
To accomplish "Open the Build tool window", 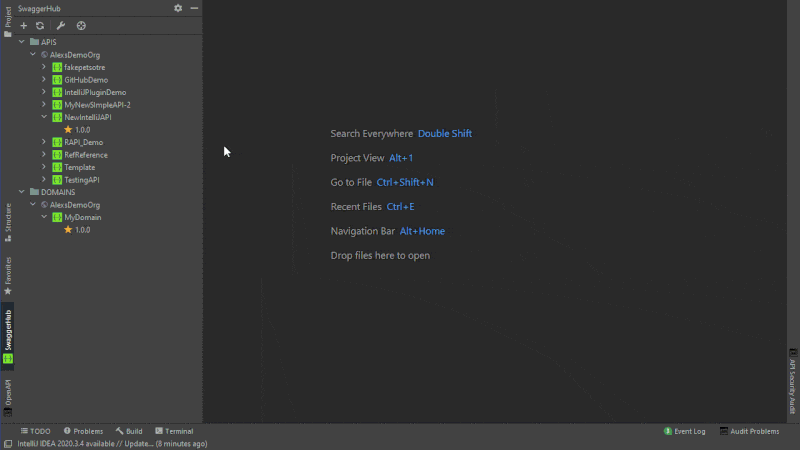I will coord(129,431).
